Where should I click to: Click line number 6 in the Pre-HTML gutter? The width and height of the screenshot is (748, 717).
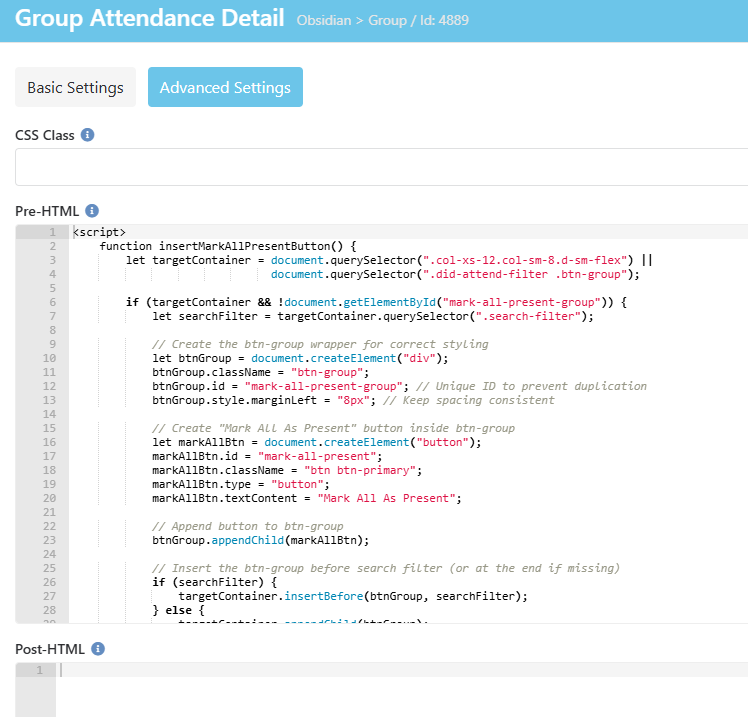click(52, 302)
